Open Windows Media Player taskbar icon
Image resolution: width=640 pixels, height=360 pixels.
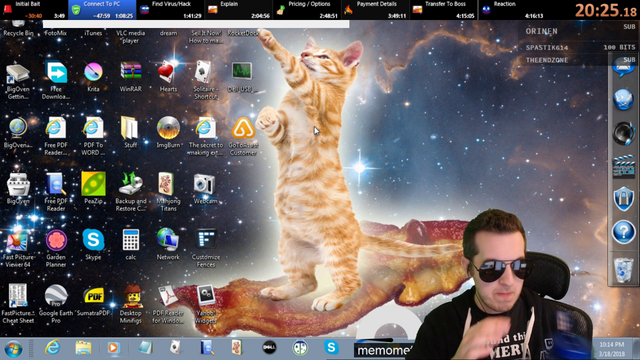tap(113, 348)
